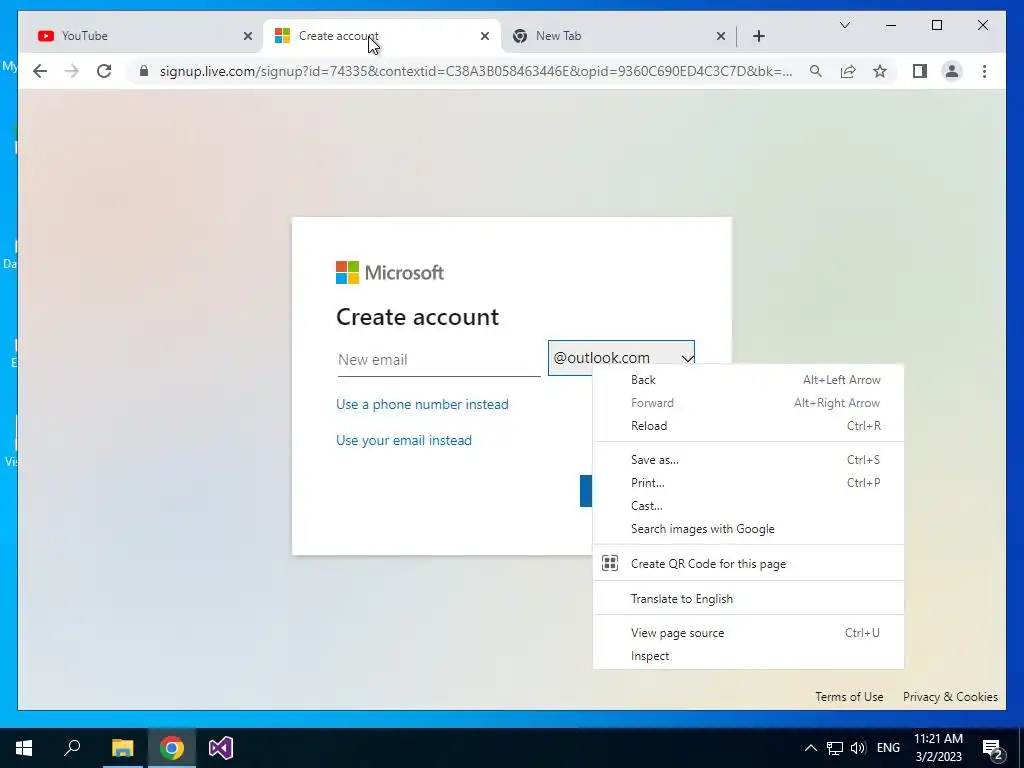Click the URL in the address bar
The image size is (1024, 768).
click(476, 71)
